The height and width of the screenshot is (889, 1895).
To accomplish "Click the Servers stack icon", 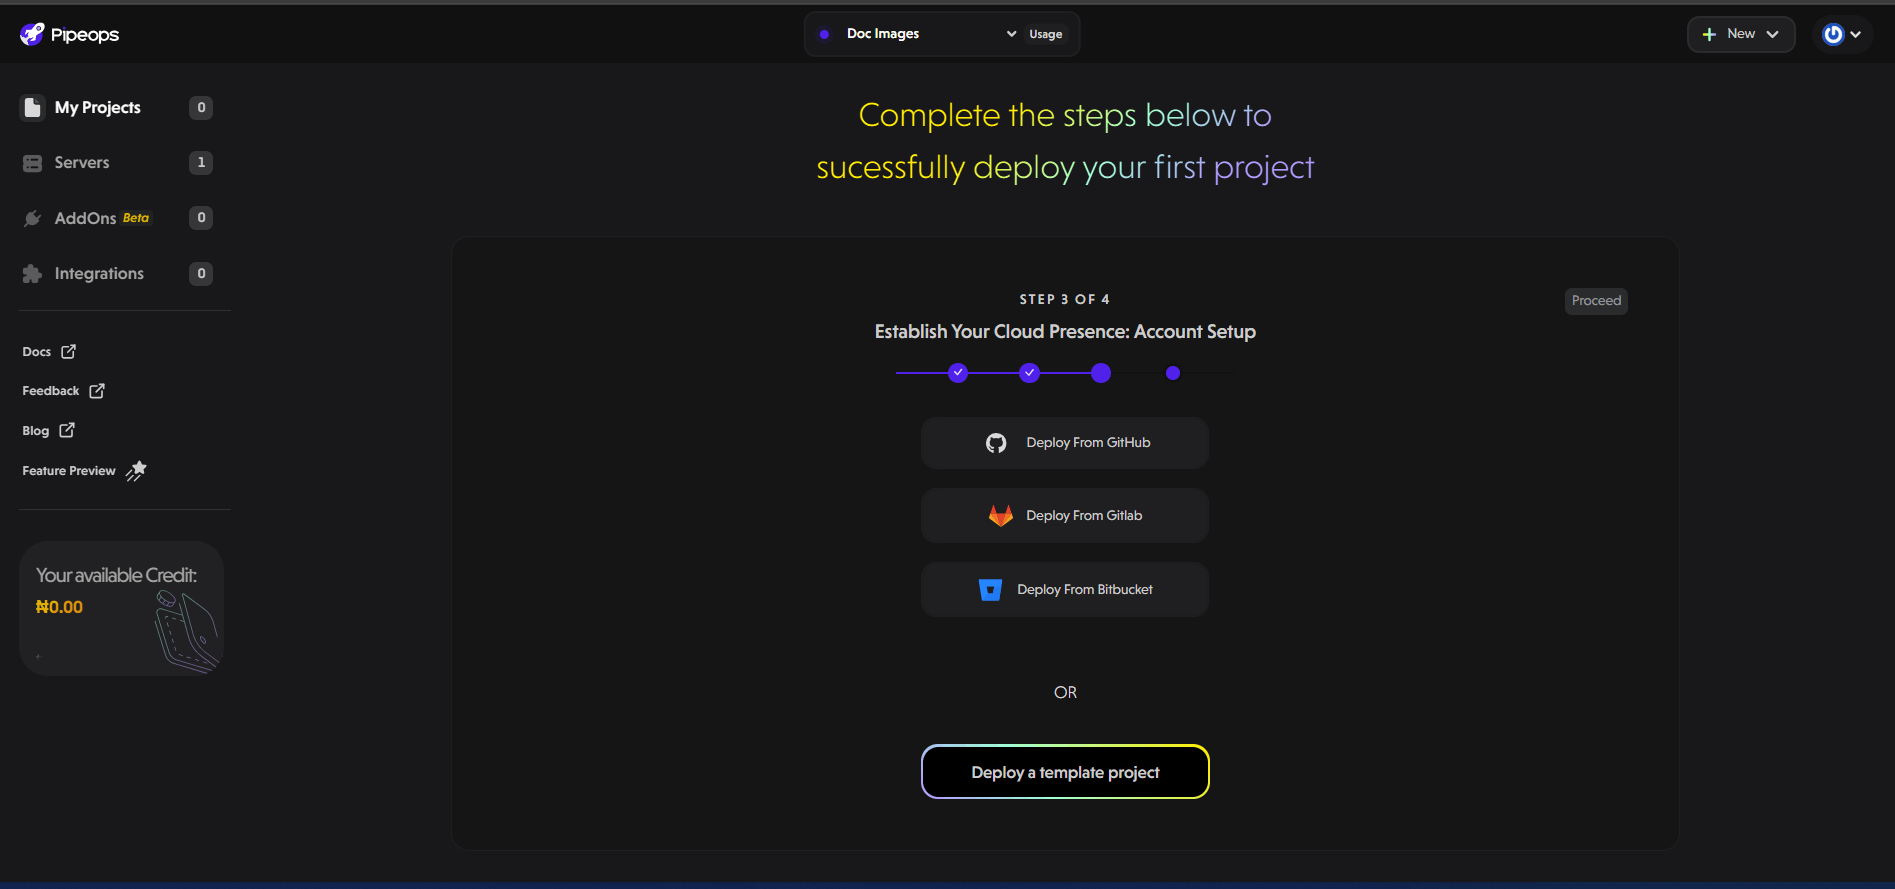I will click(33, 163).
